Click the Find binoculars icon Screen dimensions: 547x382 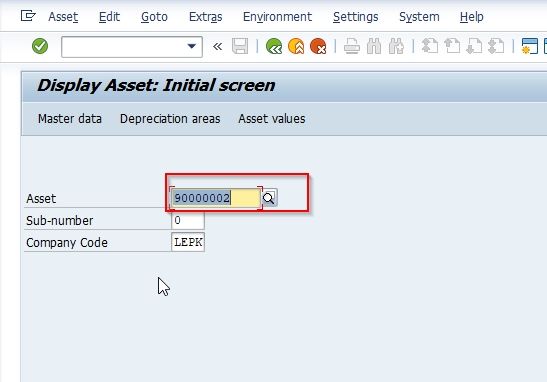point(374,46)
